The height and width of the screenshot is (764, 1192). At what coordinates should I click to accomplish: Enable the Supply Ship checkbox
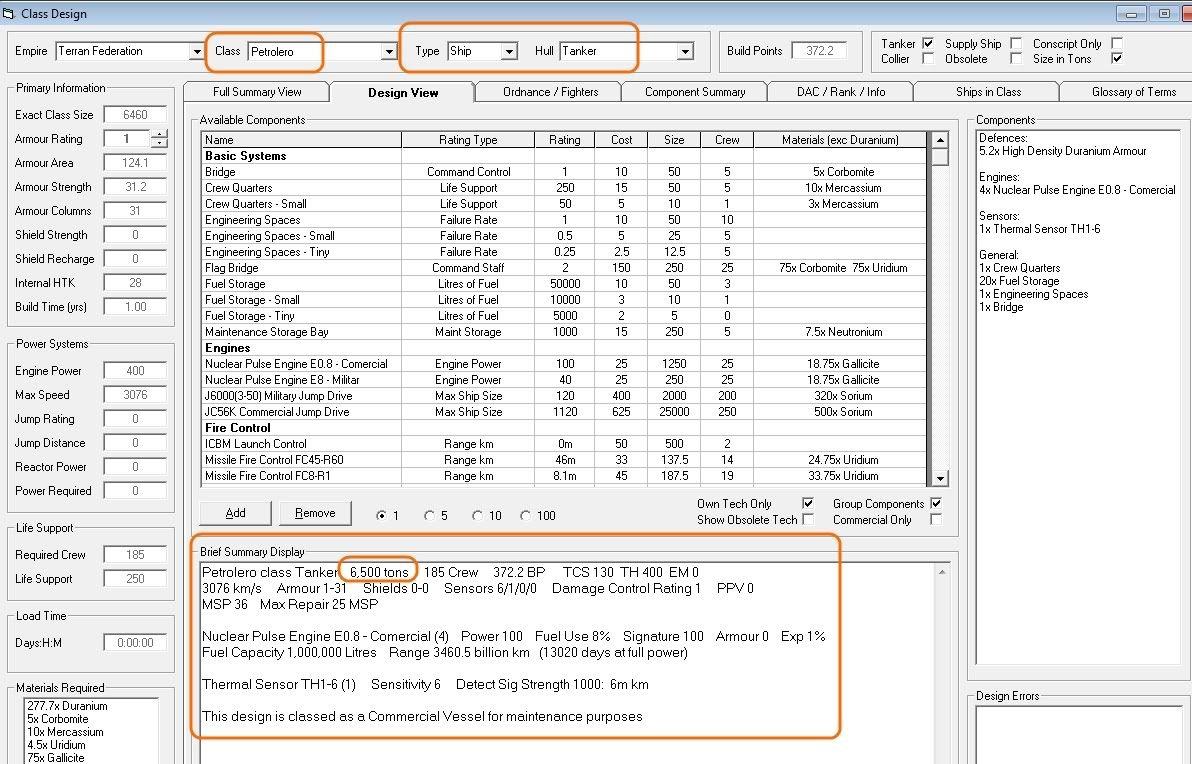pos(1016,43)
